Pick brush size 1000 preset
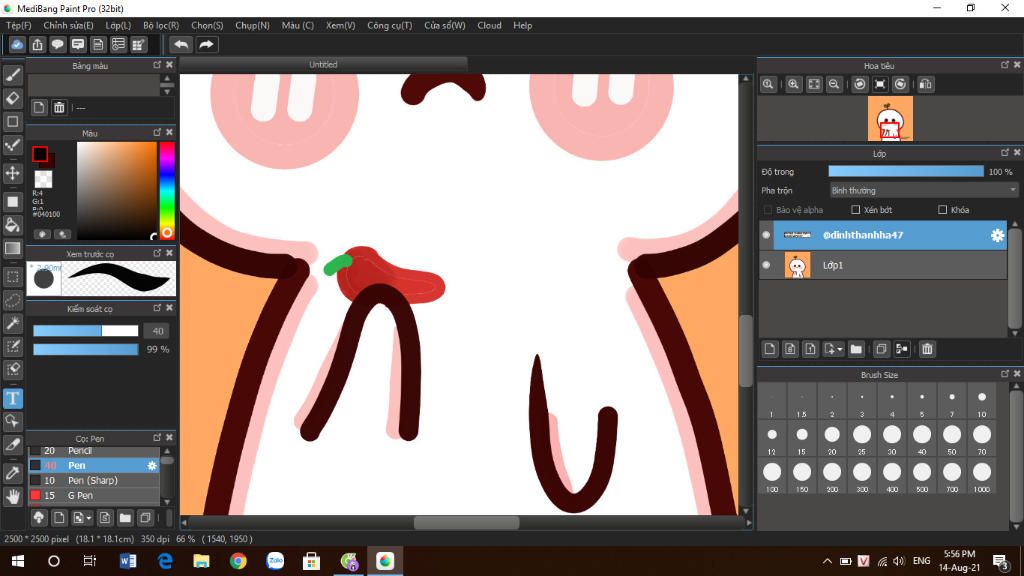Screen dimensions: 1024x576 click(x=982, y=476)
